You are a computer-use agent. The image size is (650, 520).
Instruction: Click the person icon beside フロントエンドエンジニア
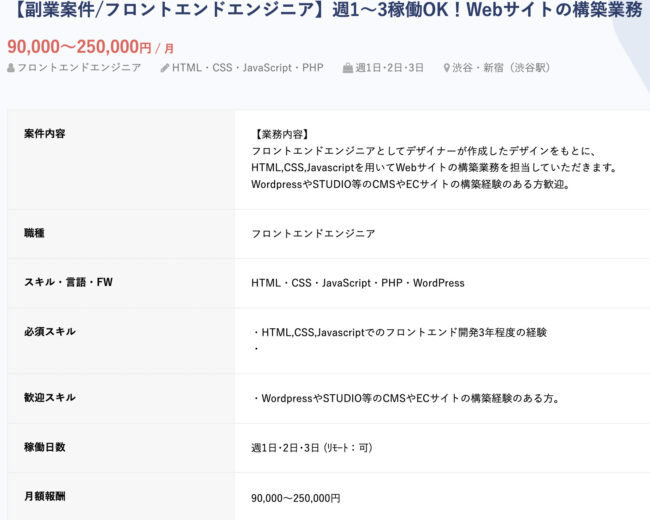click(11, 68)
